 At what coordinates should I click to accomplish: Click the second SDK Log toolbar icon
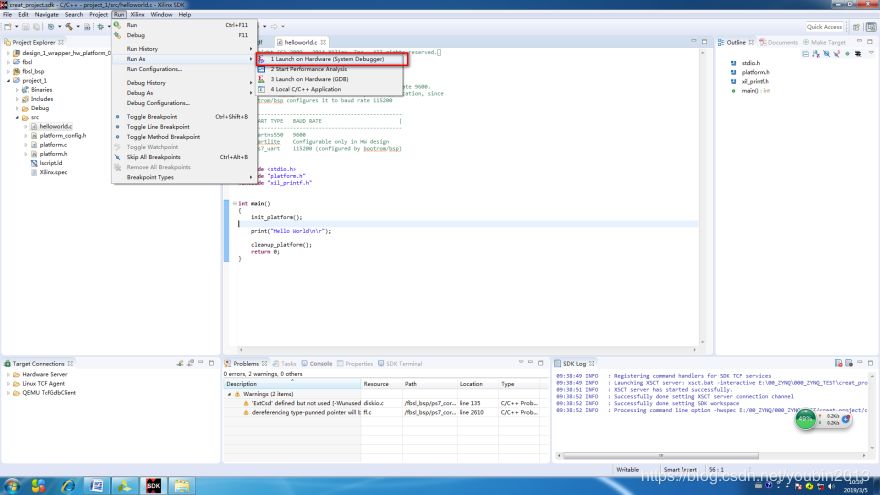pos(849,364)
